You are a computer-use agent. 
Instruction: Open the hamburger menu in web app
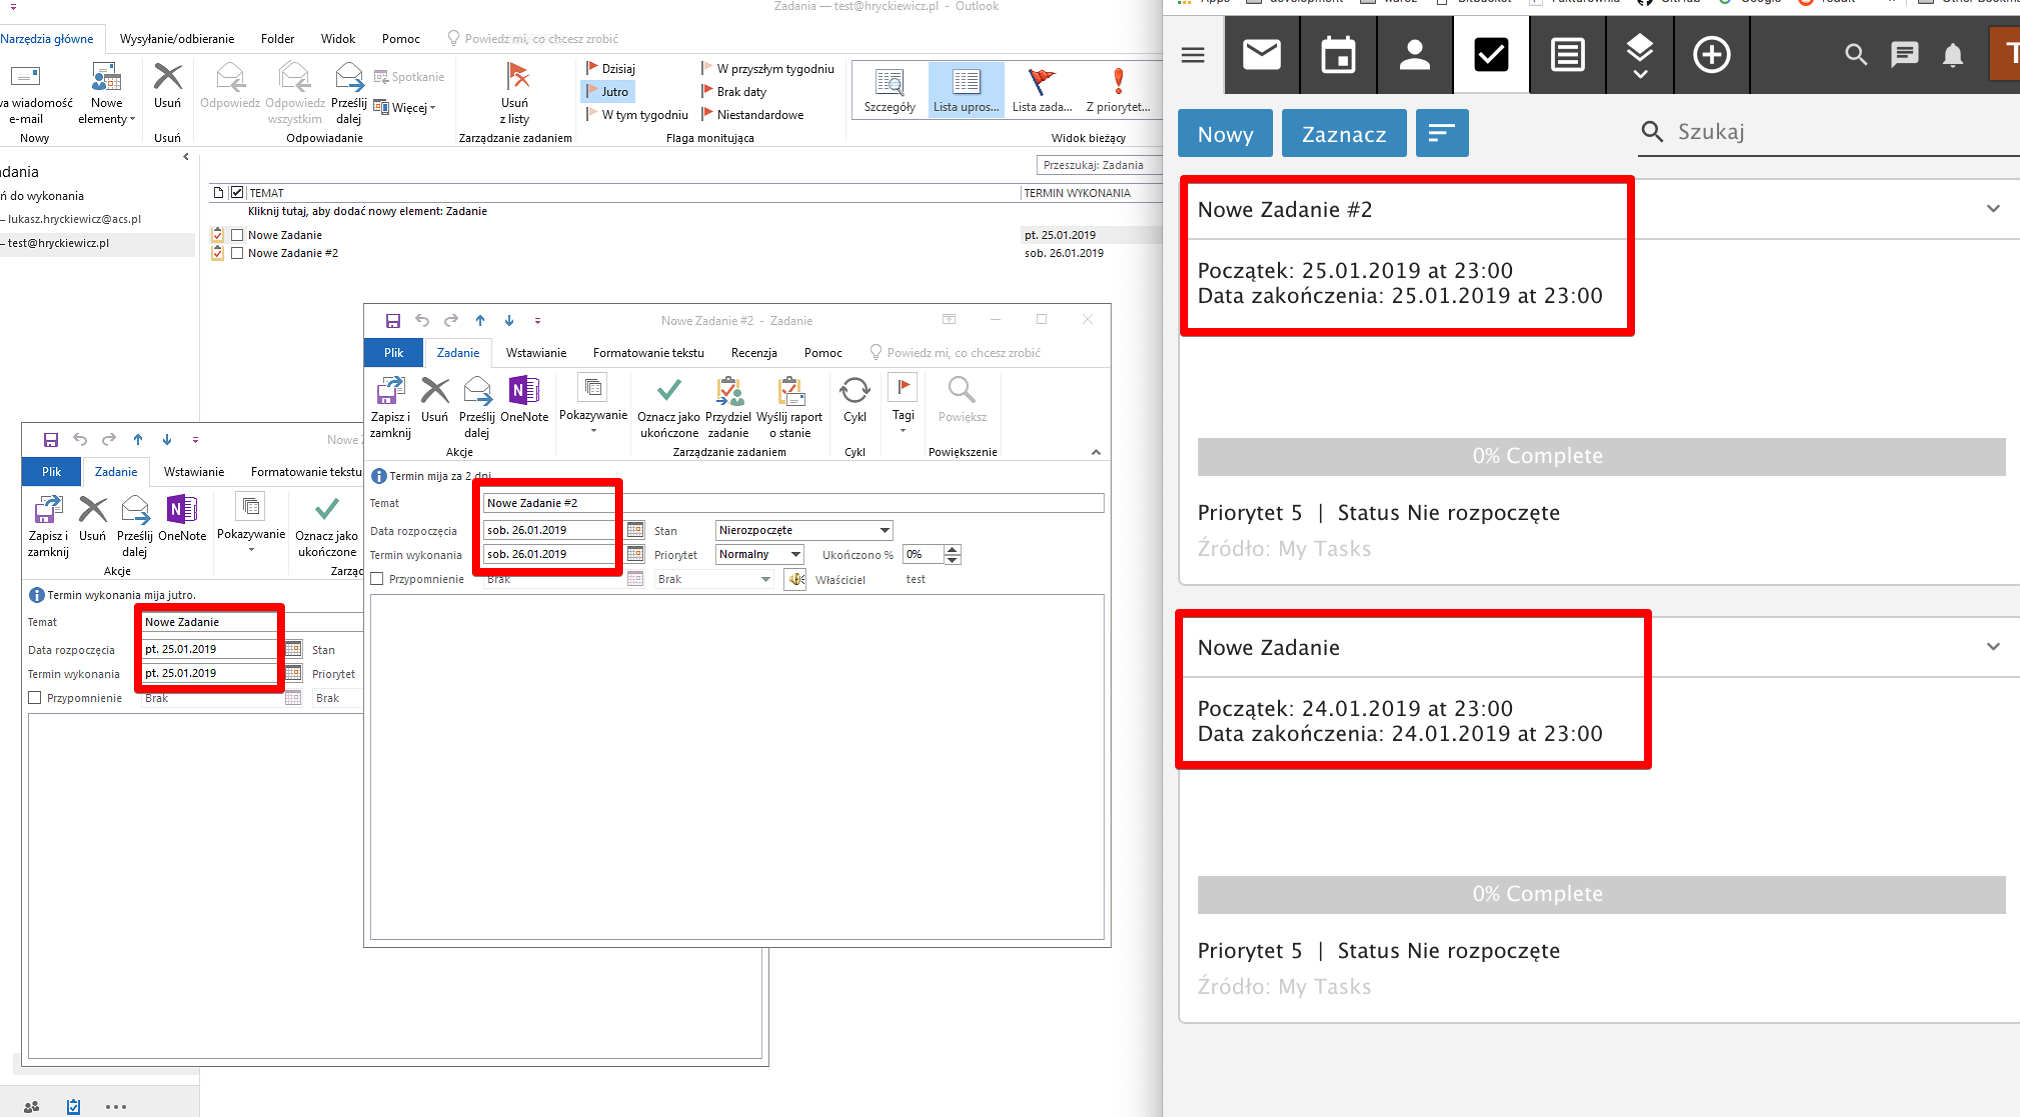click(x=1192, y=55)
